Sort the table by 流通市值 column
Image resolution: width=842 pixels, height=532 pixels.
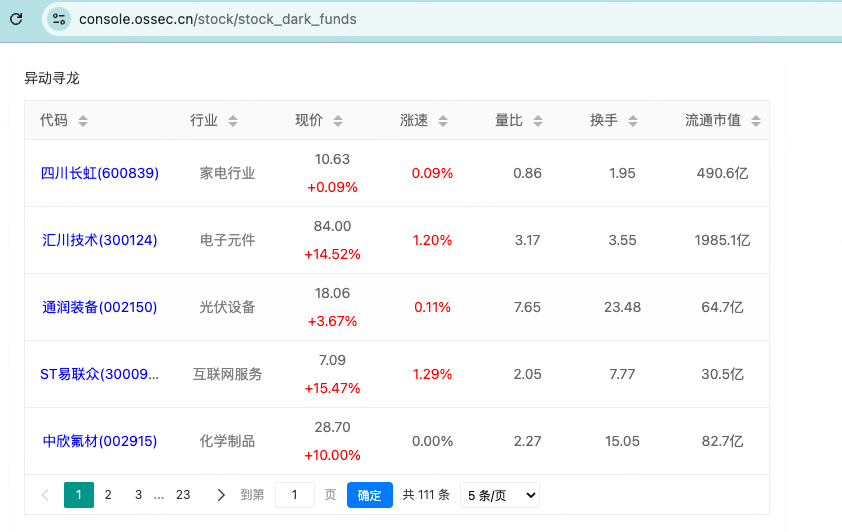[x=756, y=121]
